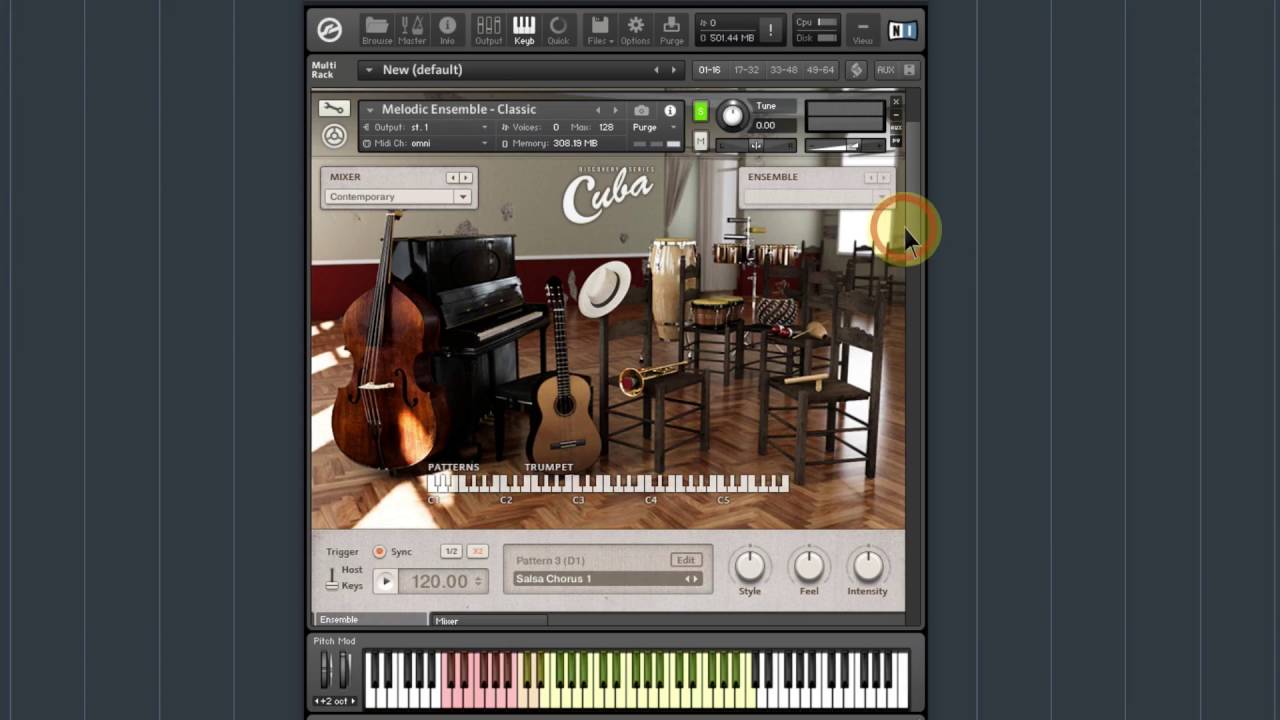The height and width of the screenshot is (720, 1280).
Task: Load next multi with right arrow
Action: point(674,70)
